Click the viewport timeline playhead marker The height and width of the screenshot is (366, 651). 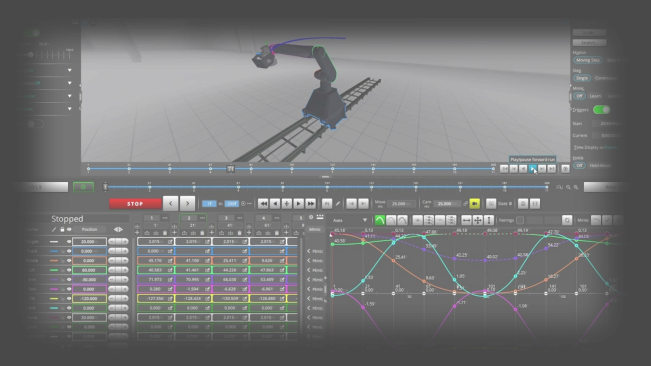(230, 168)
